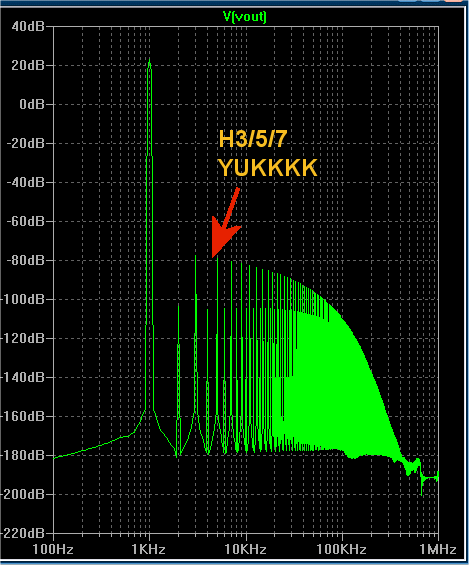This screenshot has width=469, height=565.
Task: Click the 1MHz frequency axis label
Action: pyautogui.click(x=438, y=550)
